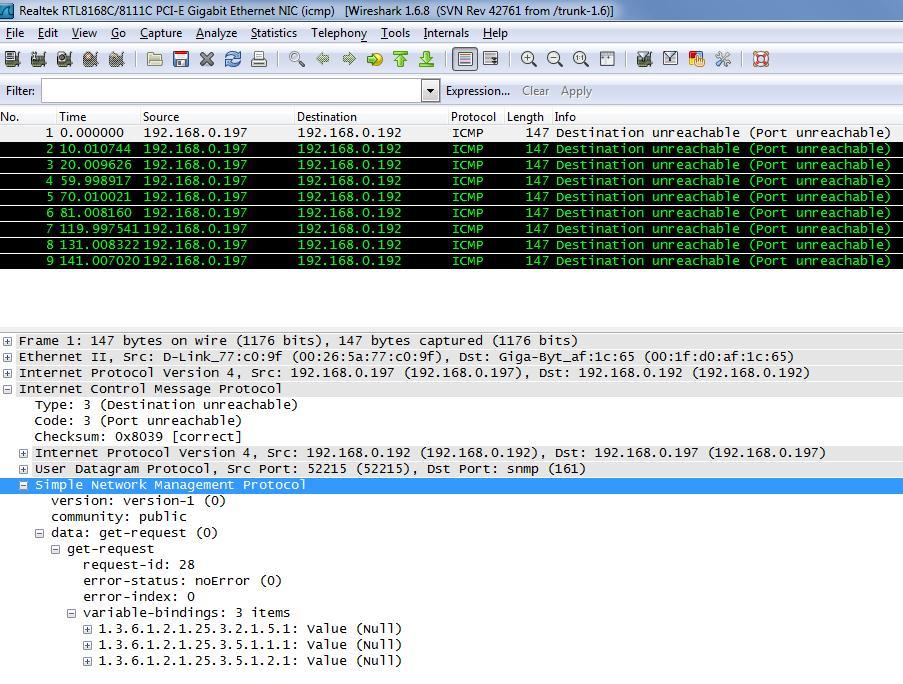Collapse the variable-bindings: 3 items node
This screenshot has height=684, width=903.
coord(71,614)
